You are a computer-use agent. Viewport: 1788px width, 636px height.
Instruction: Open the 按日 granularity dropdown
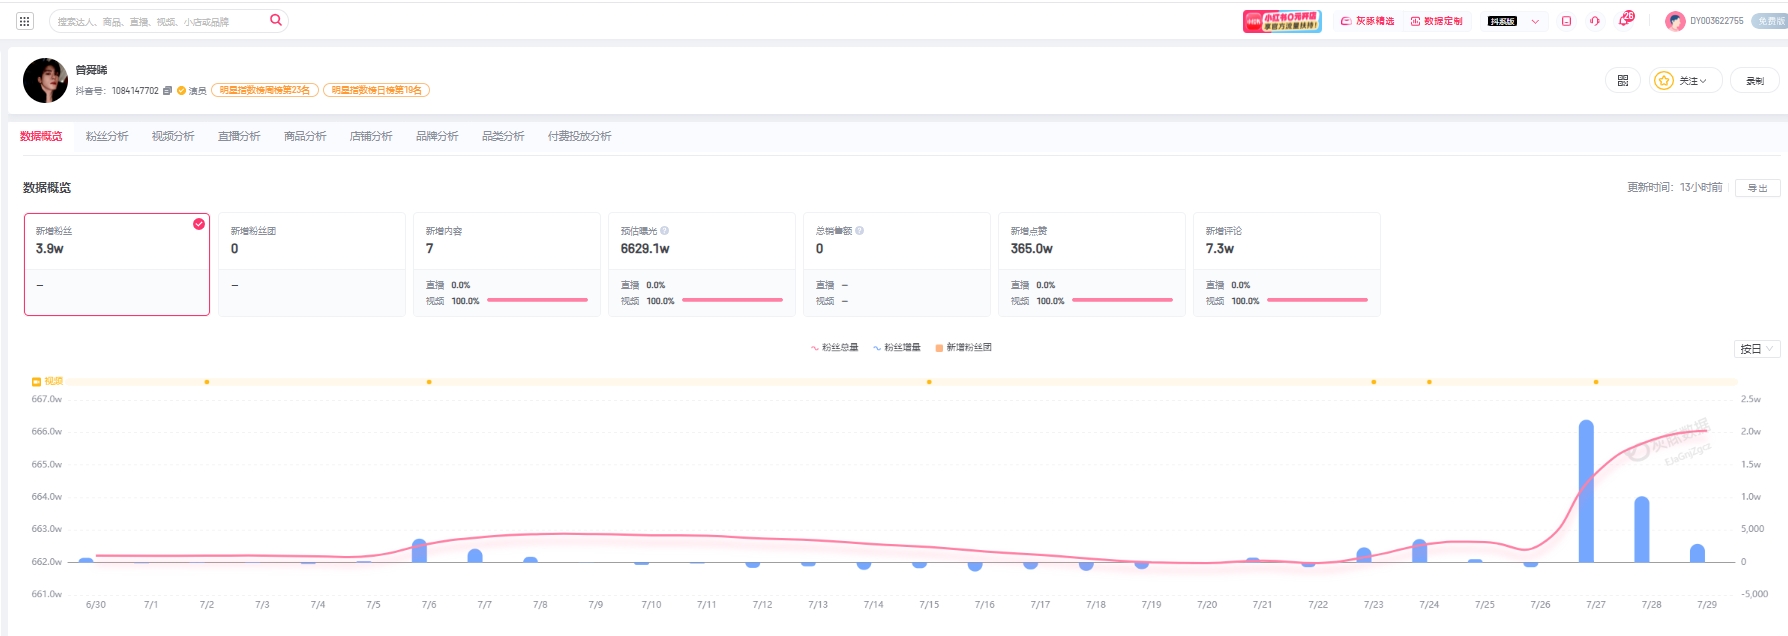[x=1757, y=349]
